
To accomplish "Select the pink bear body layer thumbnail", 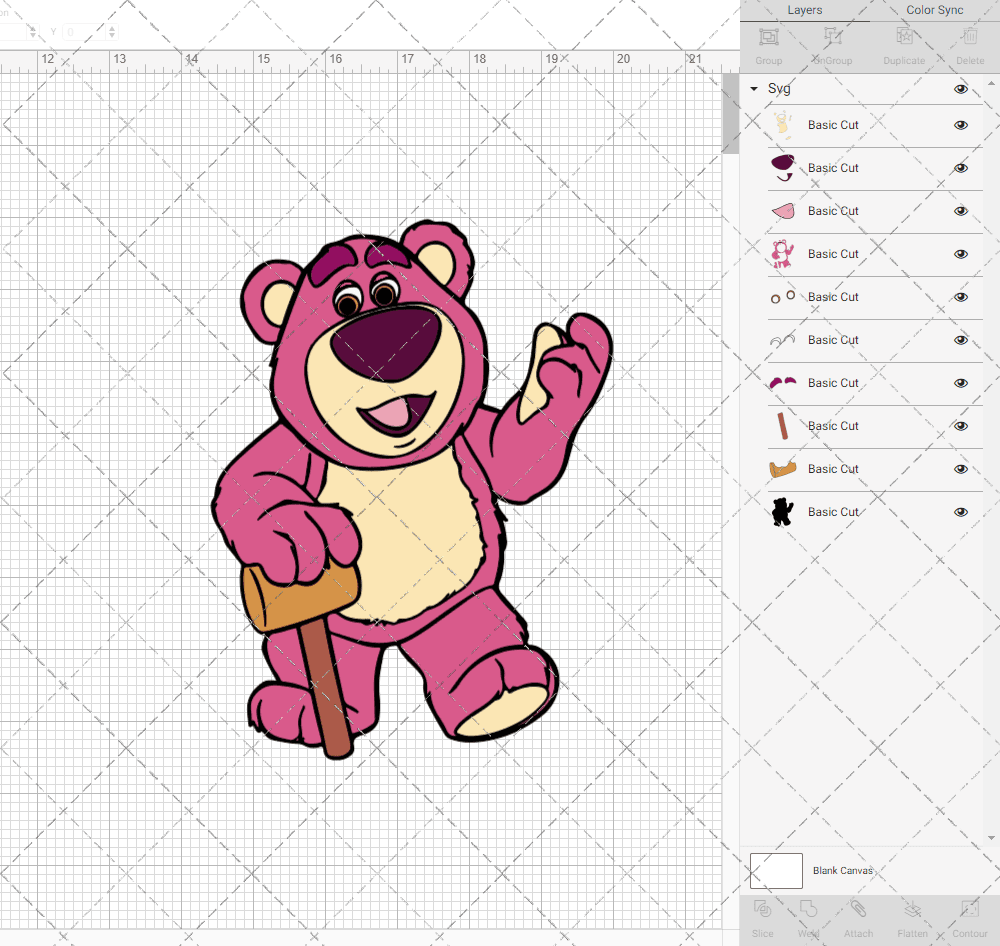I will [x=783, y=254].
